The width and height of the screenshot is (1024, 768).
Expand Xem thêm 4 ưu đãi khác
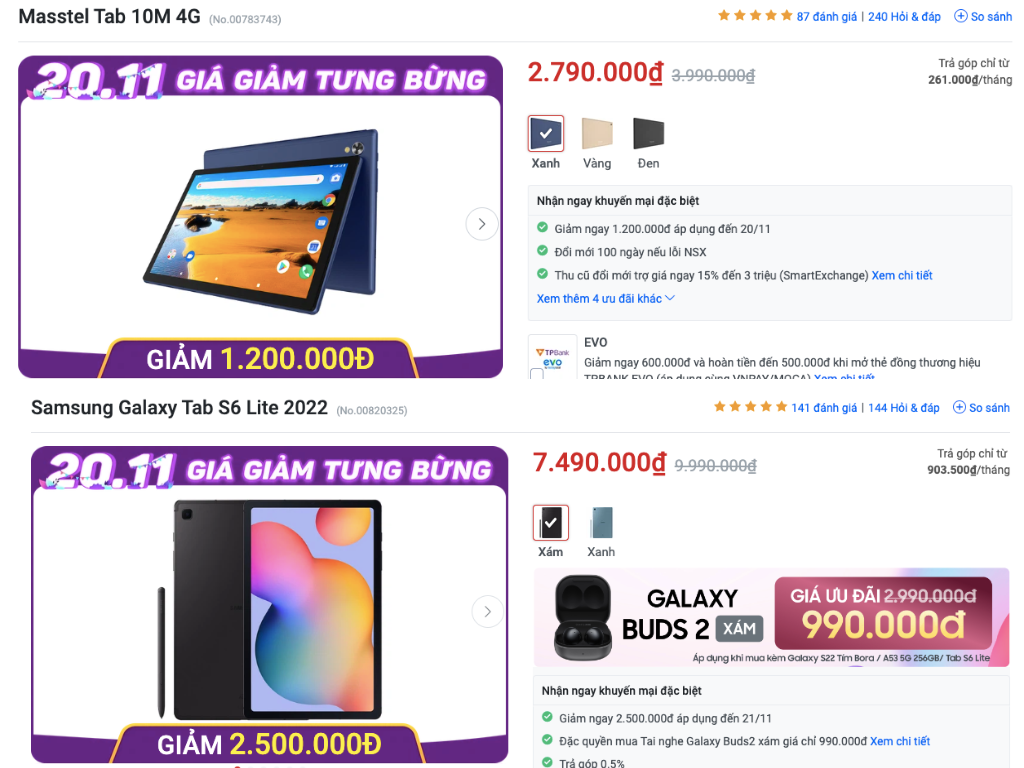point(605,298)
